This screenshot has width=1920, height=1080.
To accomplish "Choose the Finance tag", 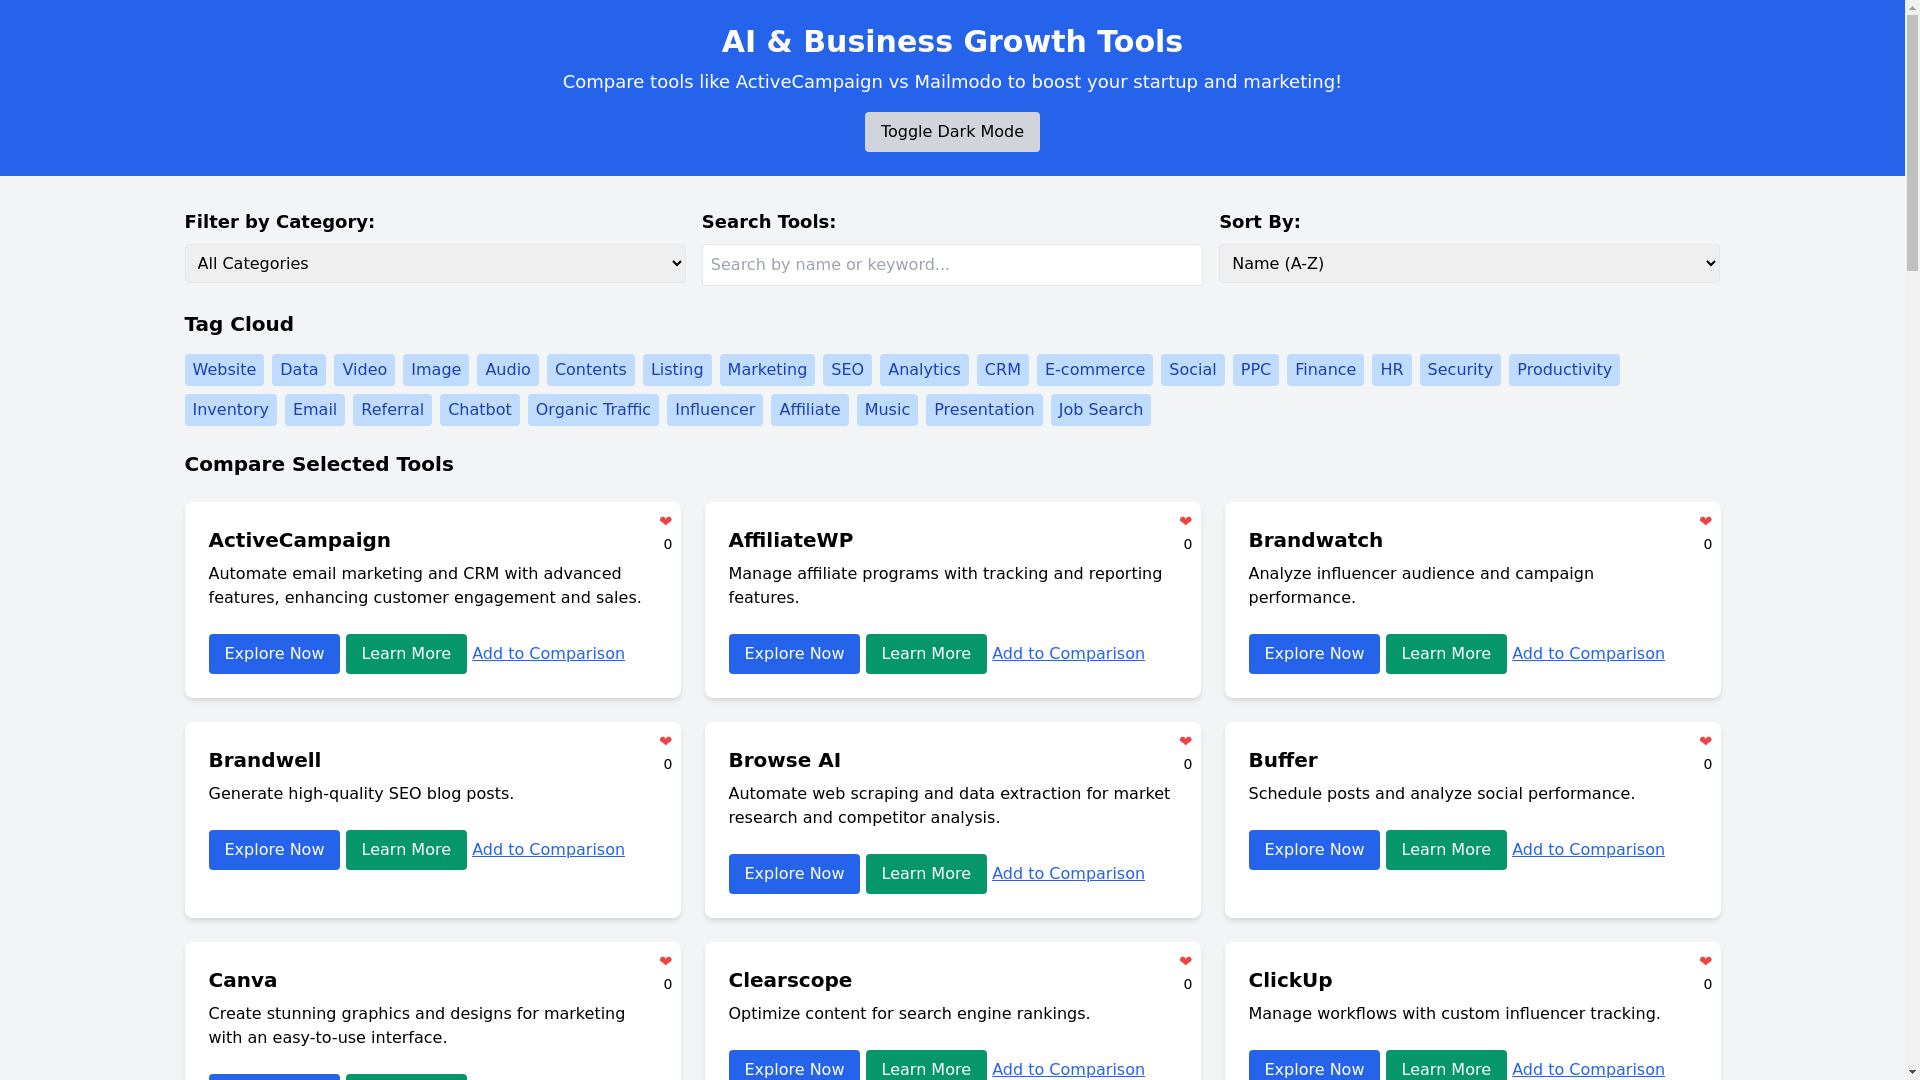I will tap(1325, 370).
